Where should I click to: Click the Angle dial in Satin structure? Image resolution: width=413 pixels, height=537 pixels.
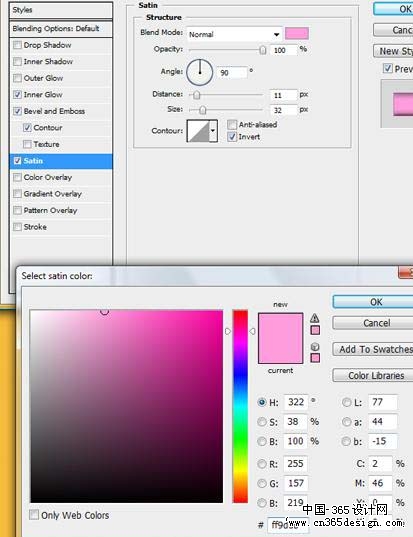coord(200,72)
